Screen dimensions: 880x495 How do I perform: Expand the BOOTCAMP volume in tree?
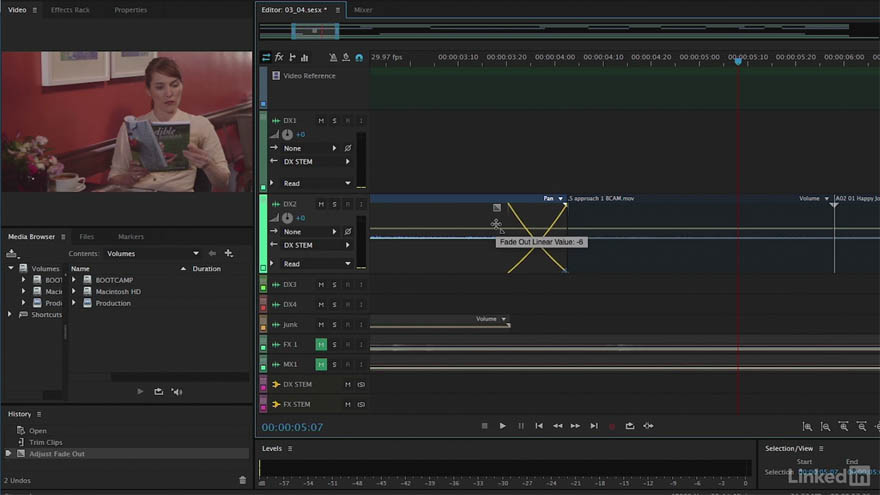point(24,279)
